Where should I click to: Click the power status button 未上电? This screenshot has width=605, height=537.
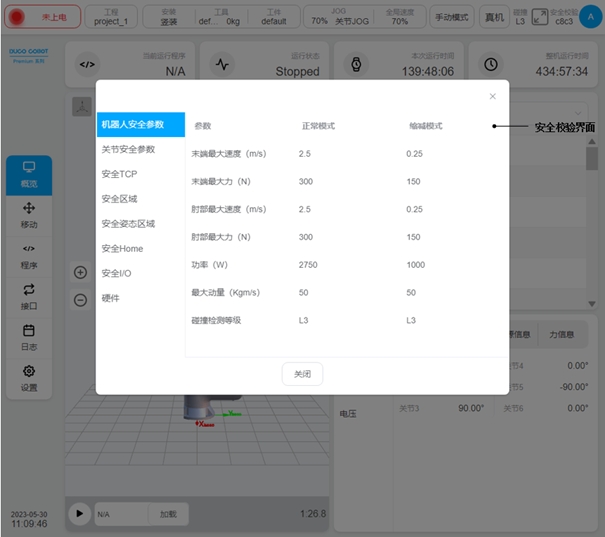(44, 17)
